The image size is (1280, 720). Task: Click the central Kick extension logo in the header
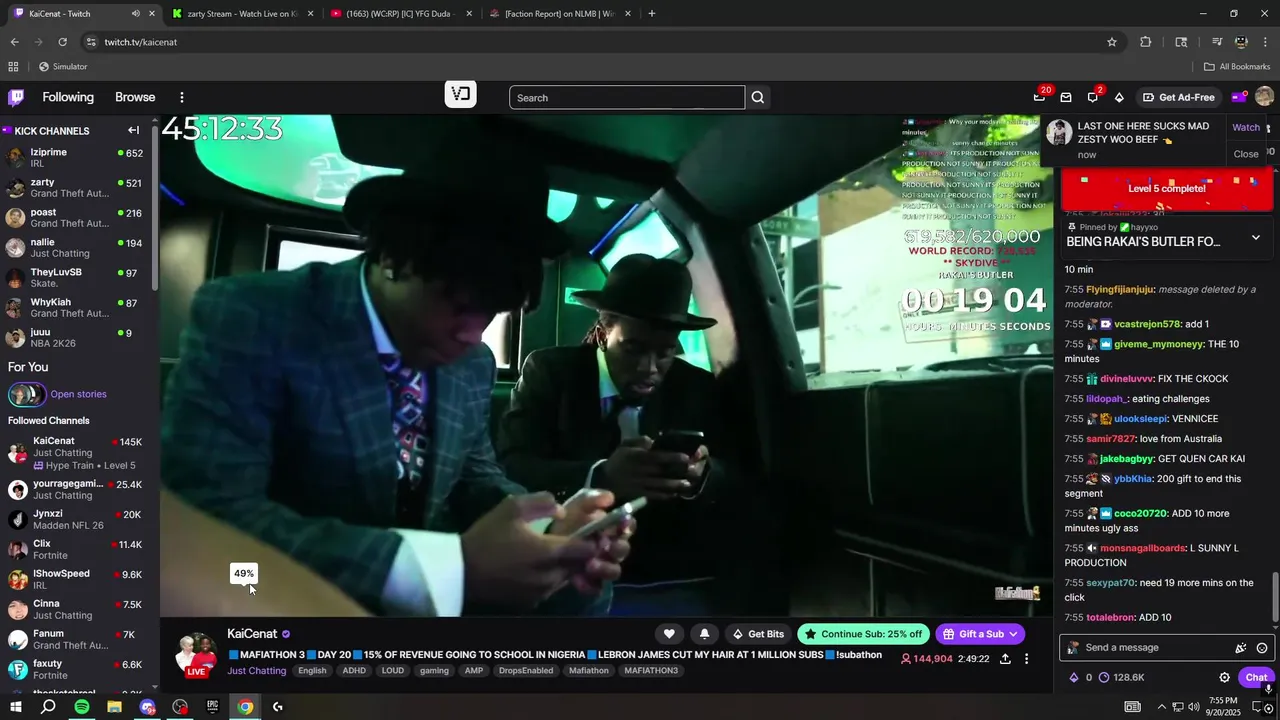point(461,94)
